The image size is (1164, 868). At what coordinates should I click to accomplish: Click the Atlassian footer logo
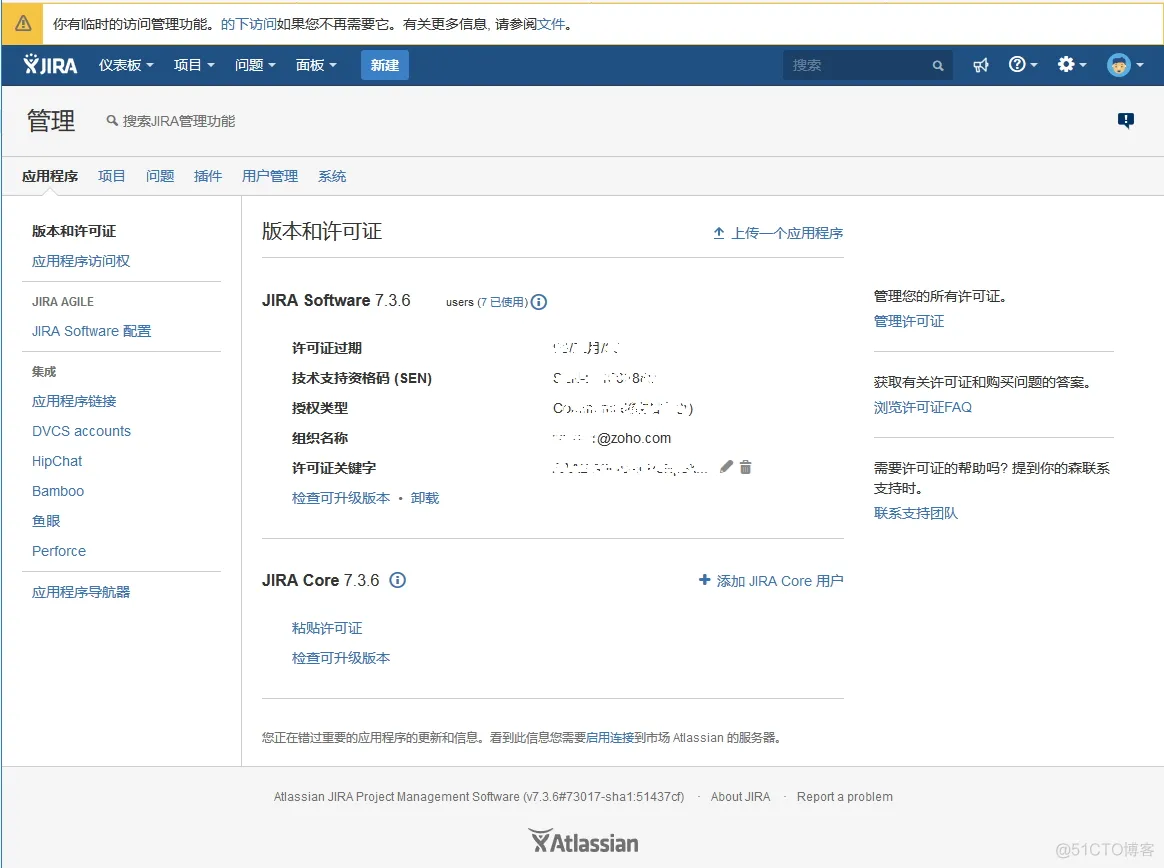point(583,841)
